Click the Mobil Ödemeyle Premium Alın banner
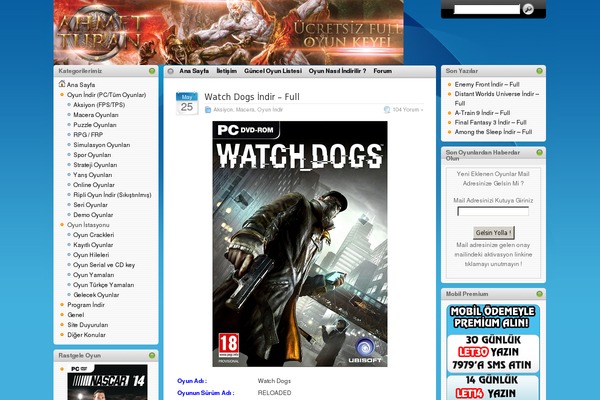 pos(493,352)
